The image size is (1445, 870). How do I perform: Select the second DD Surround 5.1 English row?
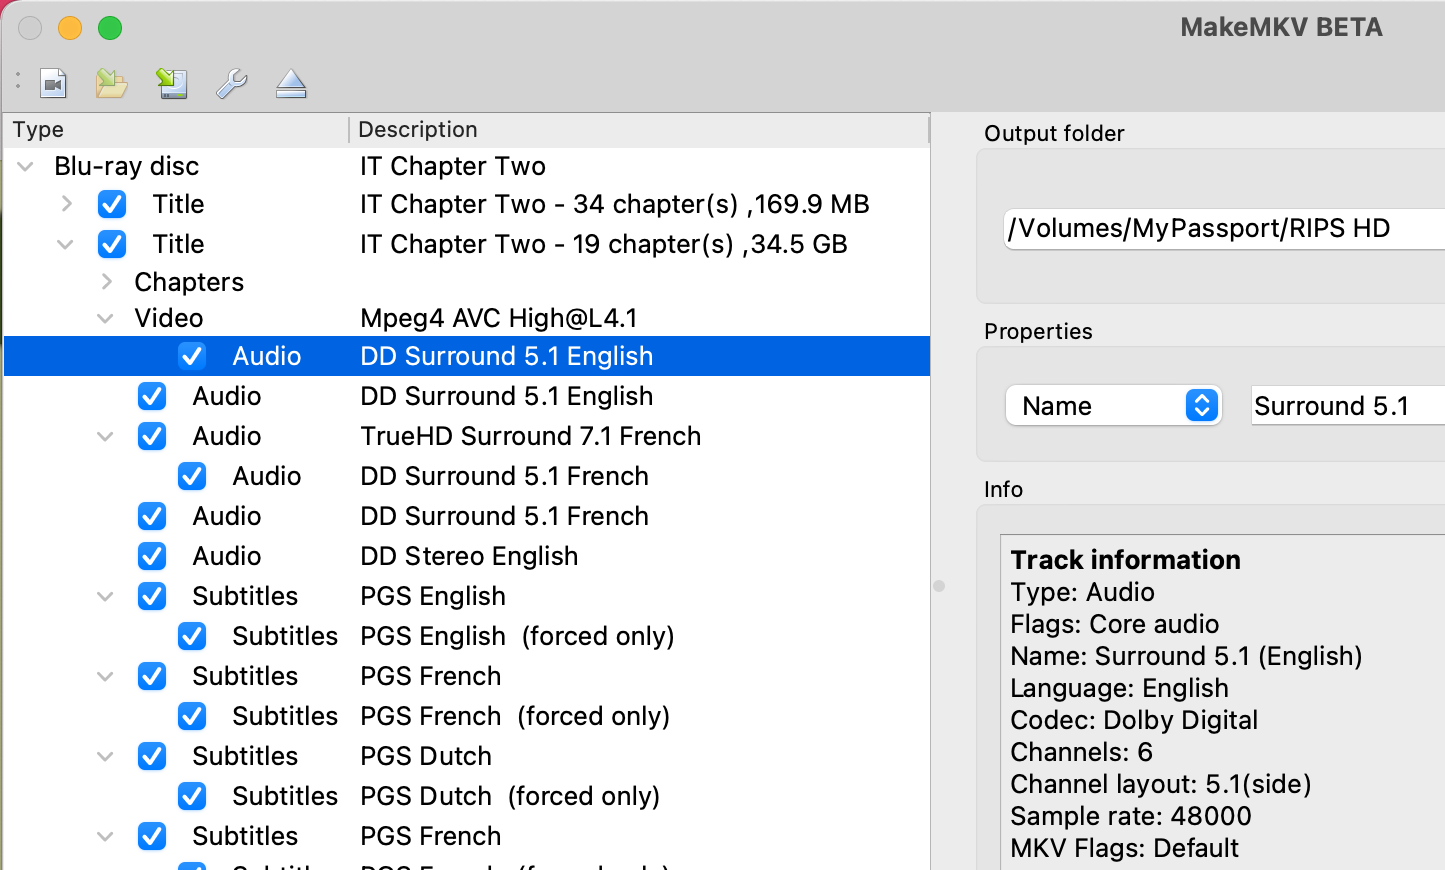[467, 396]
